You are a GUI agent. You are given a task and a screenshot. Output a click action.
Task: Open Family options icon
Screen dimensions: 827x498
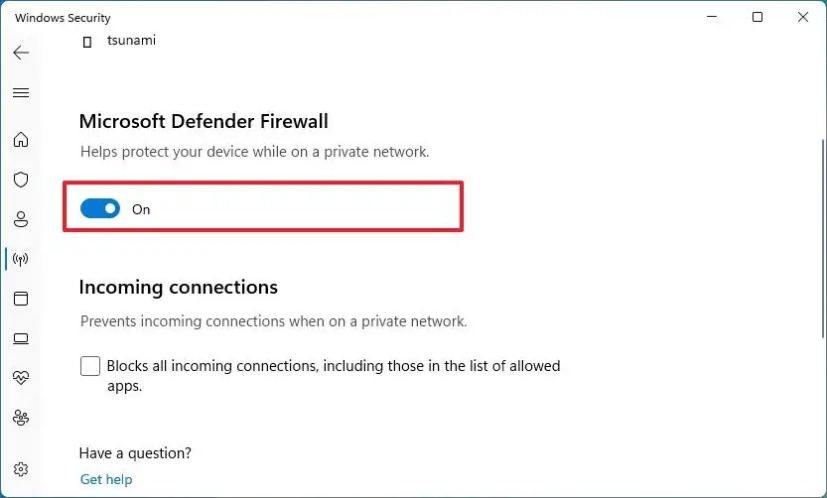pyautogui.click(x=21, y=417)
